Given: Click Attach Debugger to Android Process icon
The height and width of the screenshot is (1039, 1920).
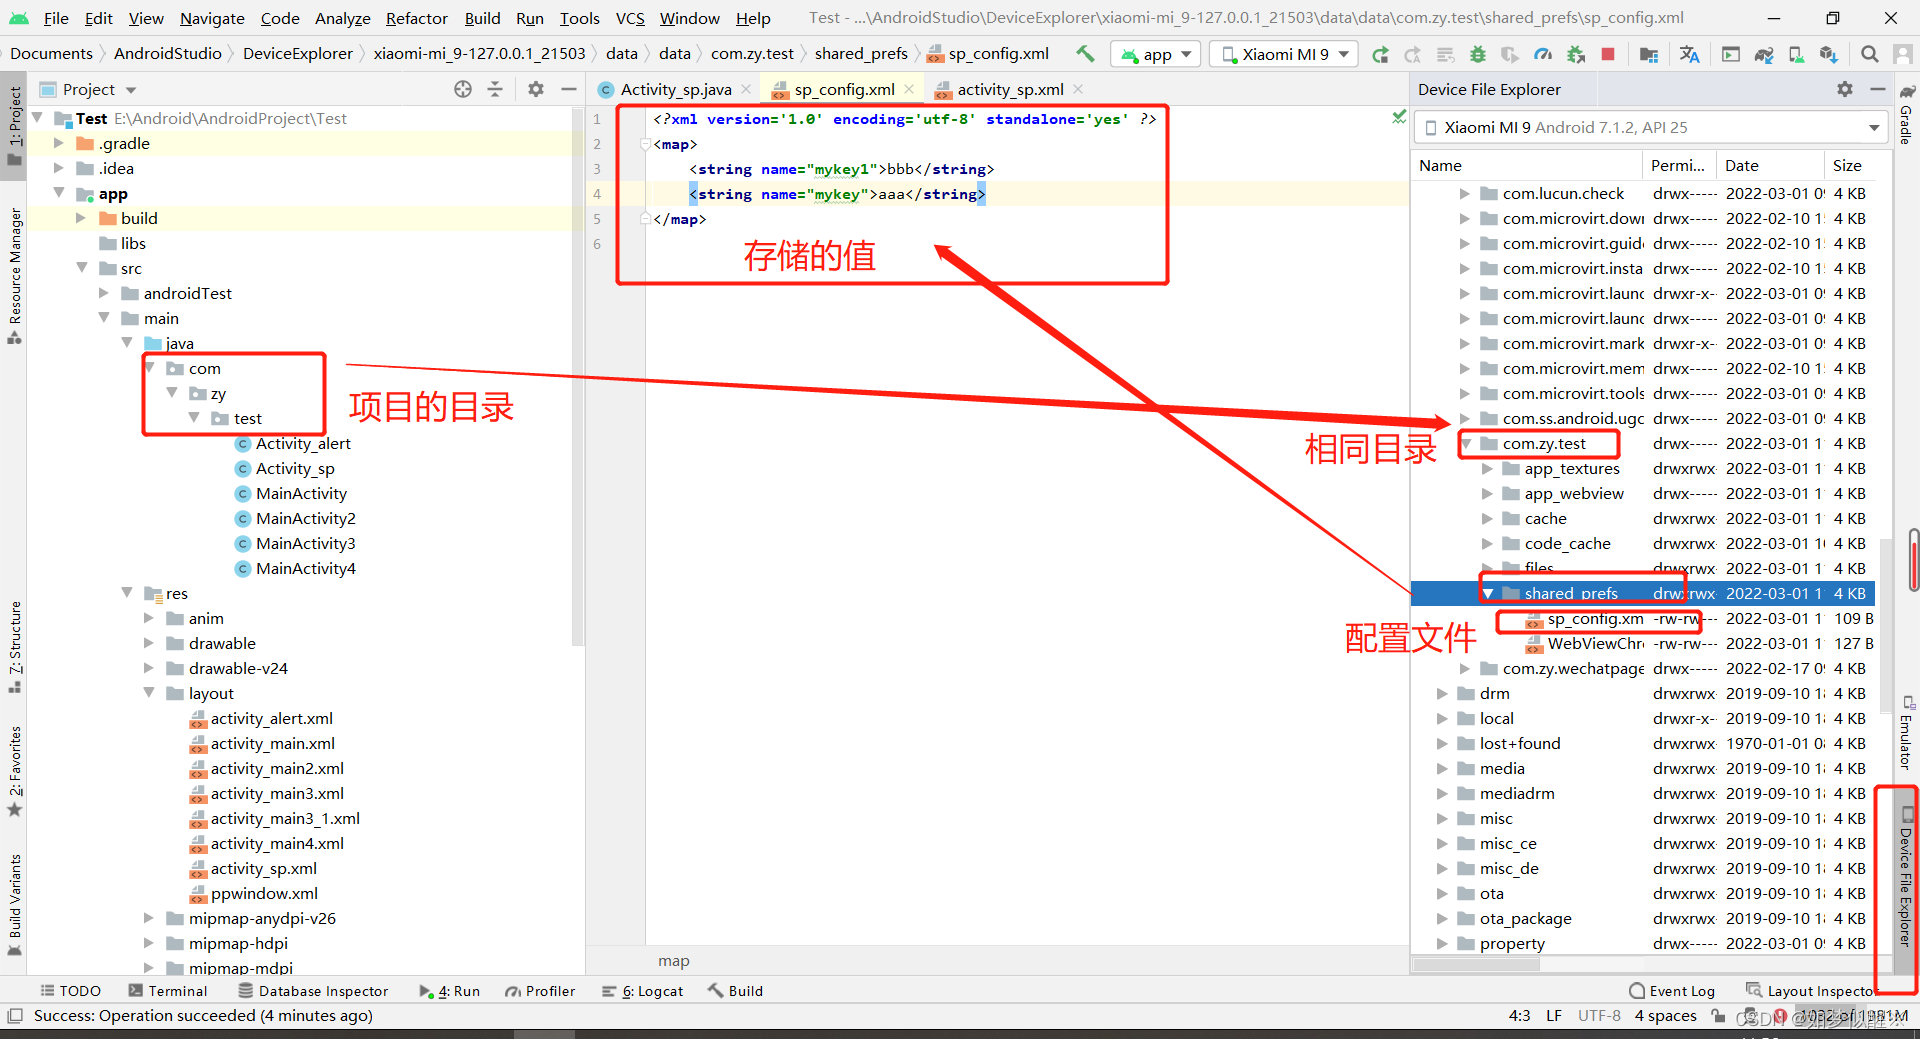Looking at the screenshot, I should 1576,54.
